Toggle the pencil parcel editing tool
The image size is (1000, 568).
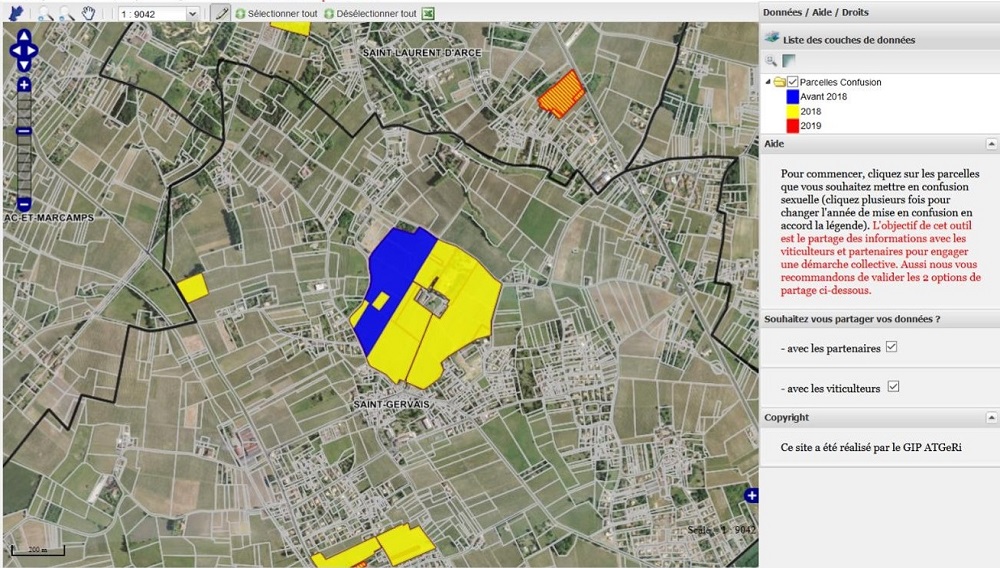click(x=221, y=13)
